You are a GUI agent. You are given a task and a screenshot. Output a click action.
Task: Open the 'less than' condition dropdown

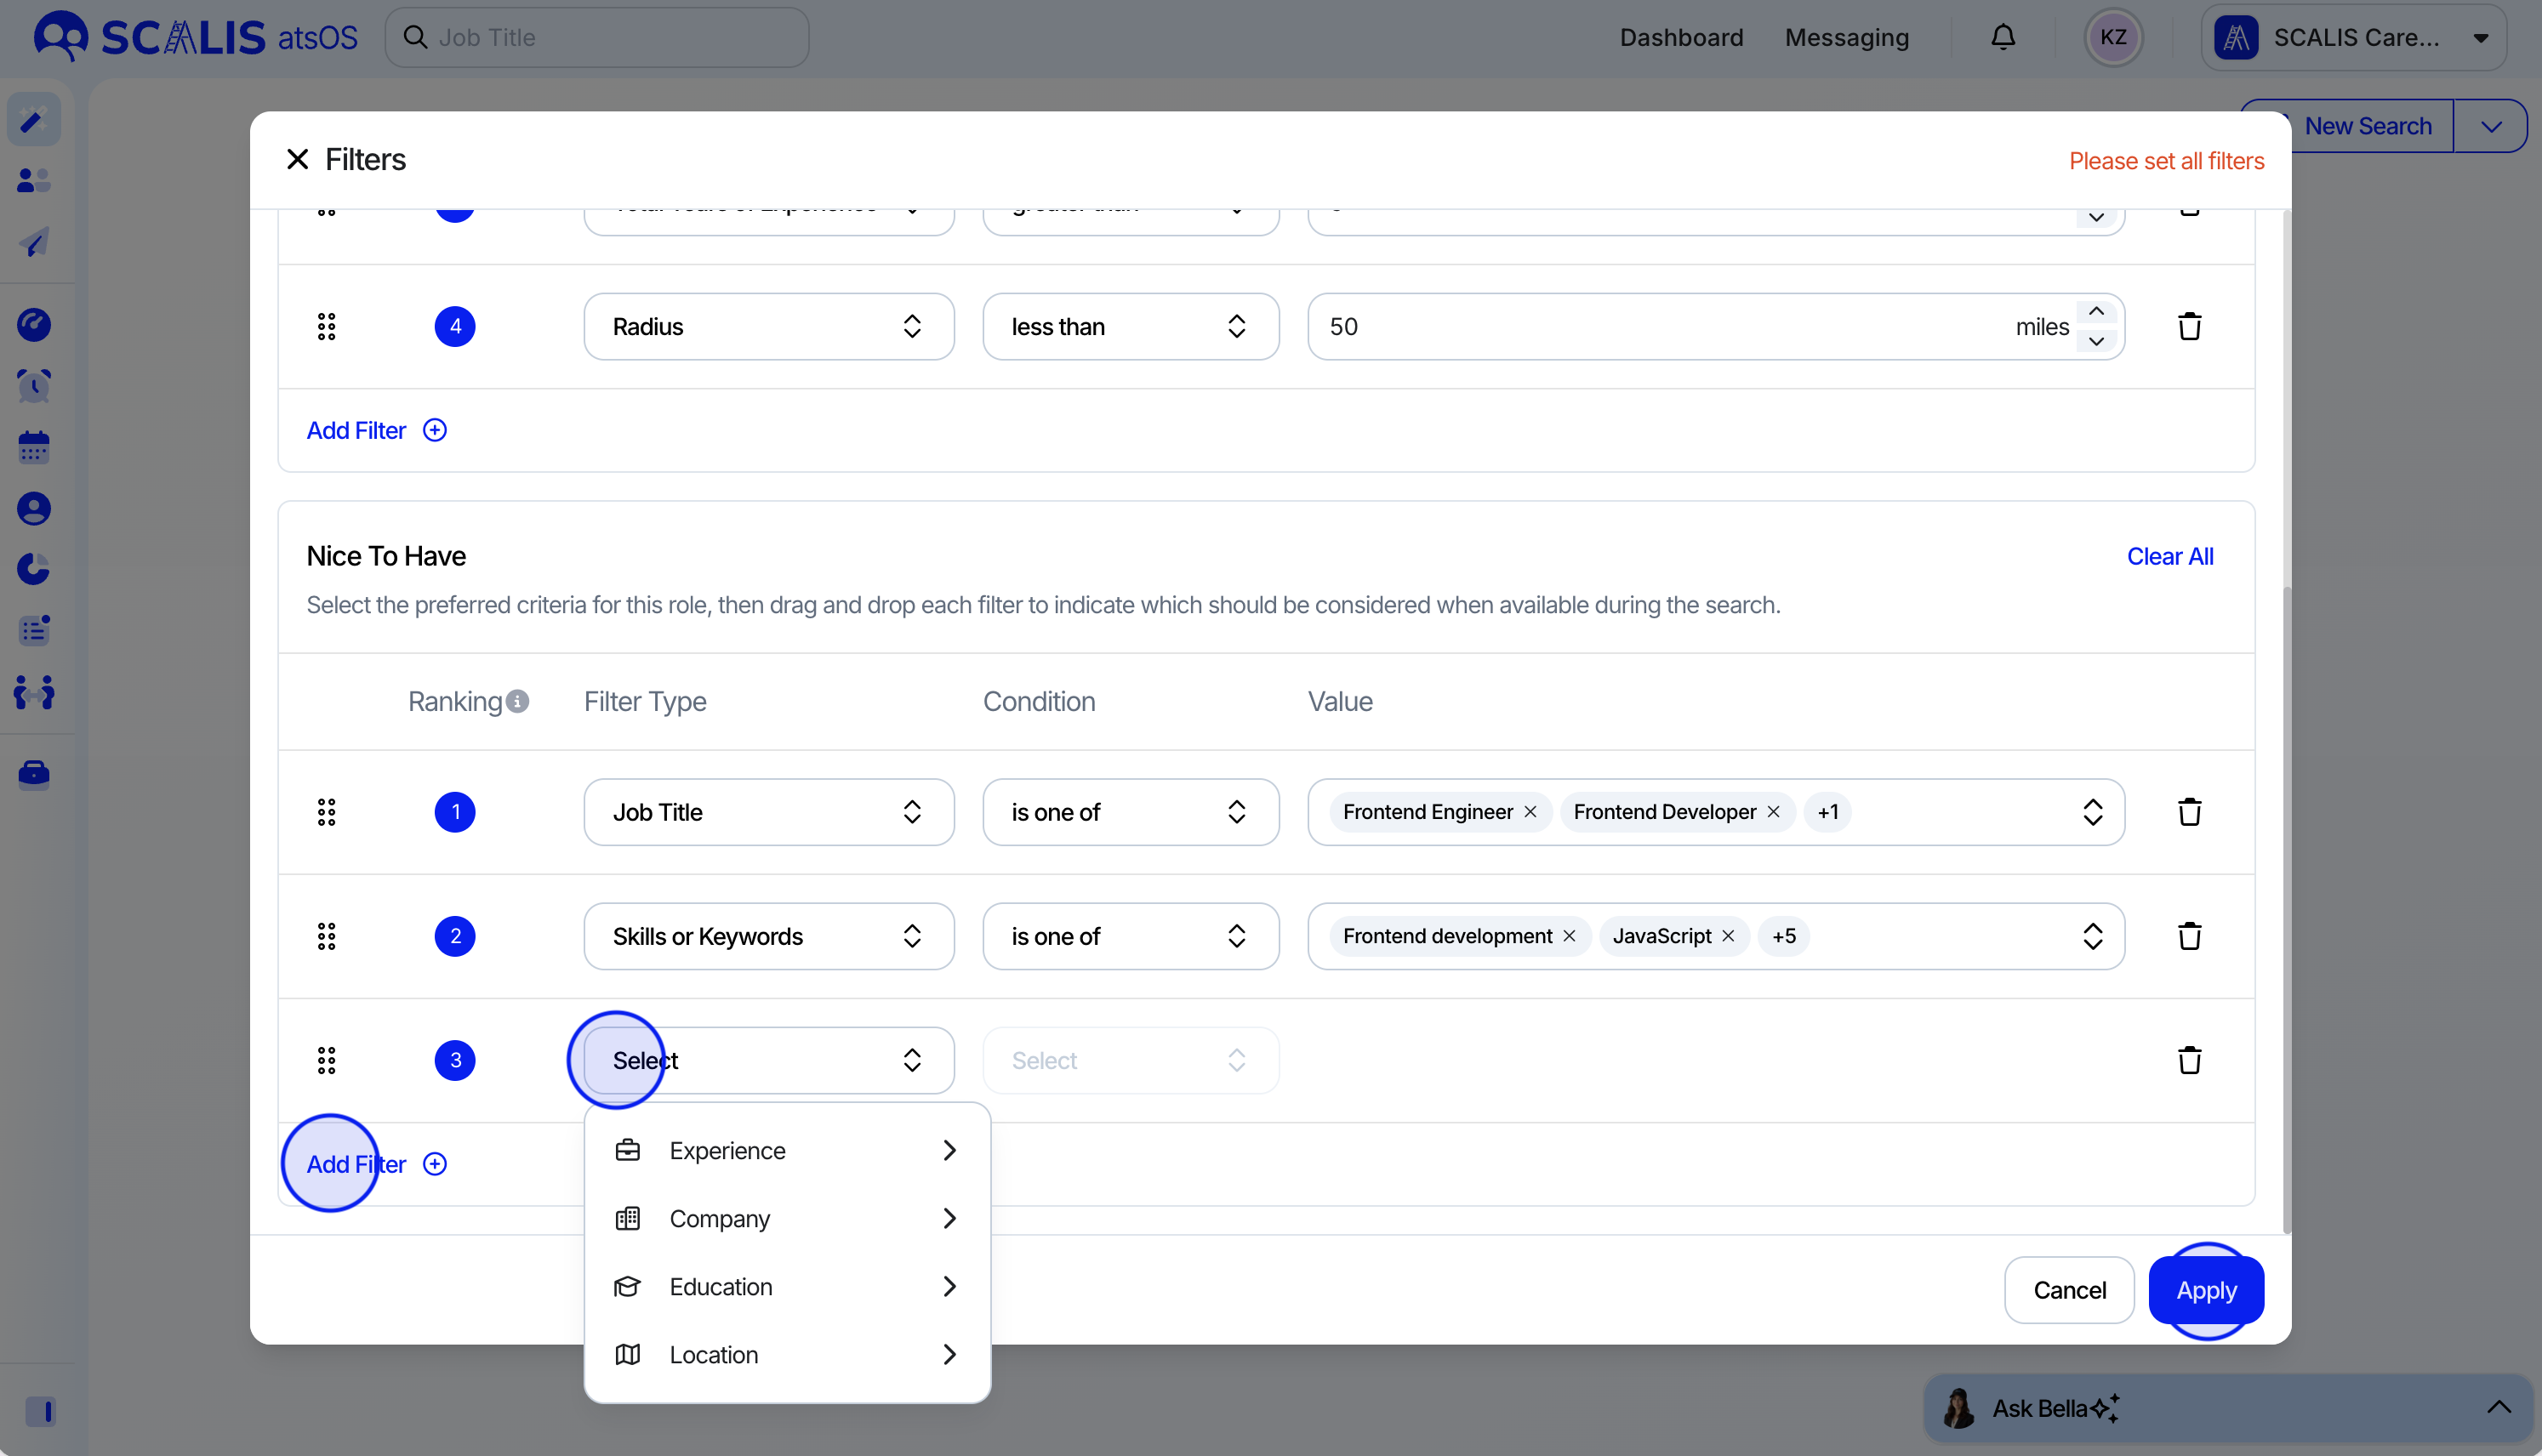pos(1130,327)
